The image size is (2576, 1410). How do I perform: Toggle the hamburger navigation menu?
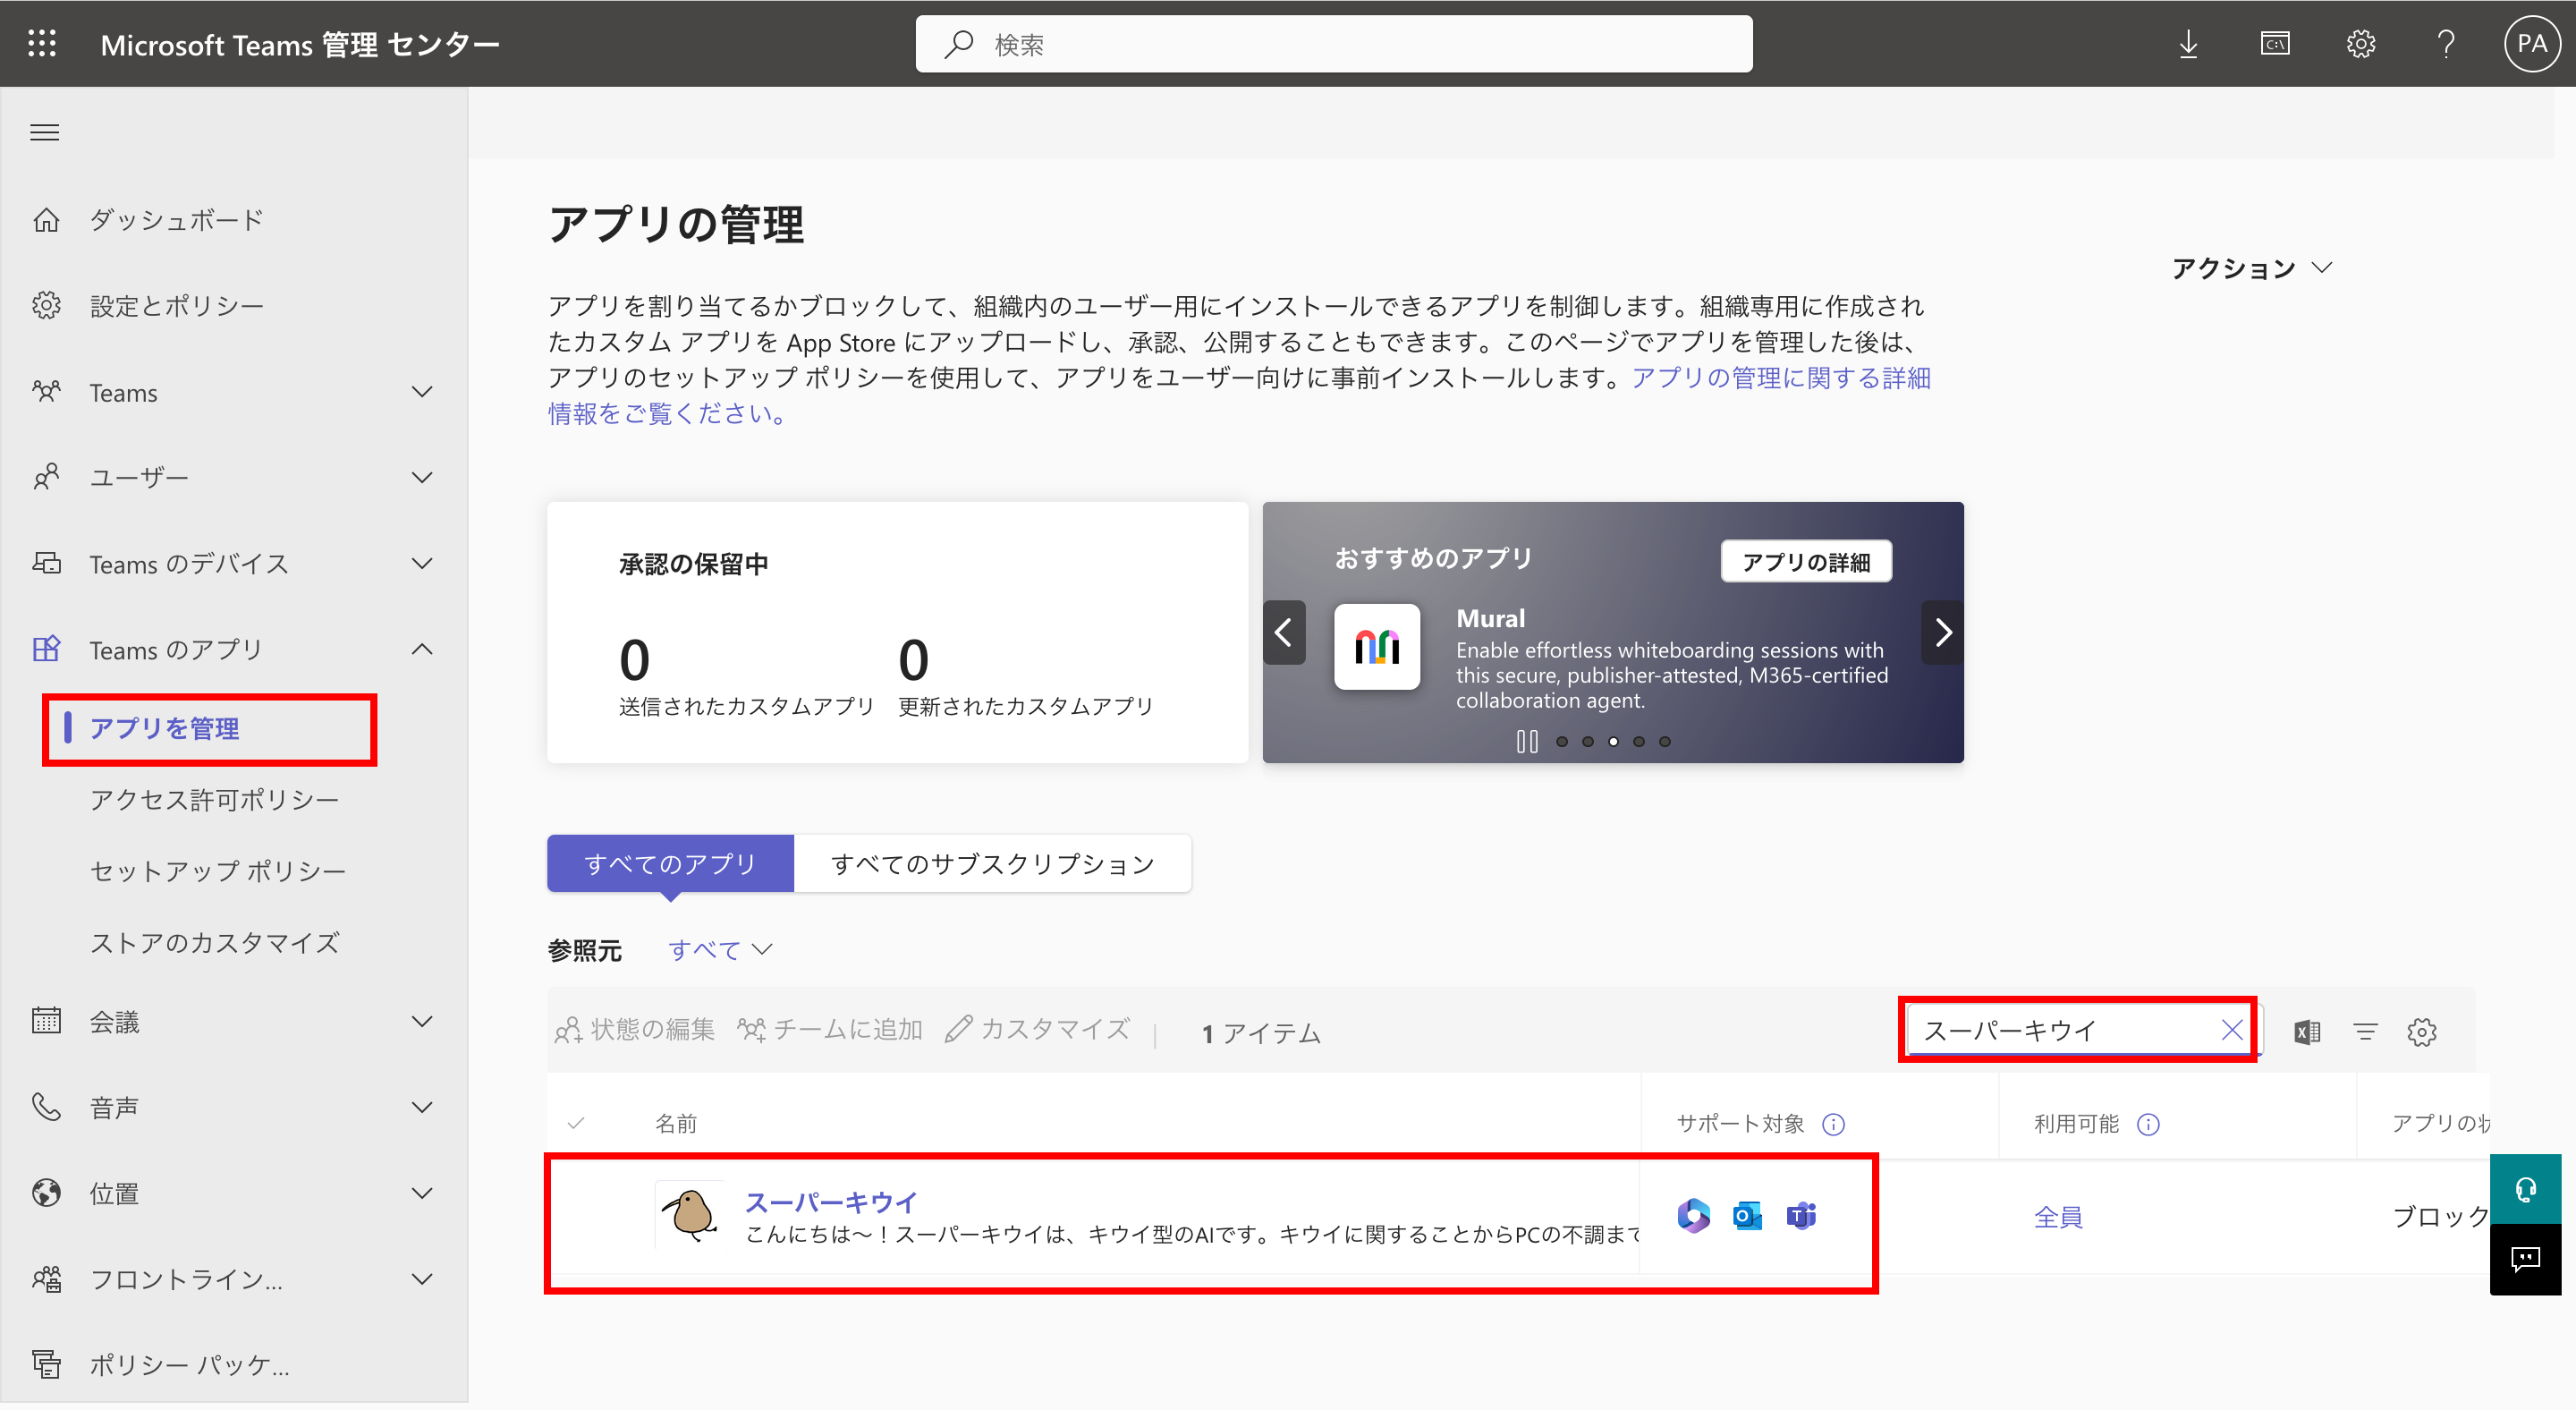tap(45, 132)
